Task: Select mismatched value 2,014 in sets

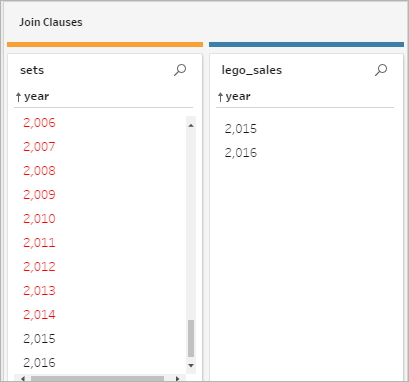Action: [39, 315]
